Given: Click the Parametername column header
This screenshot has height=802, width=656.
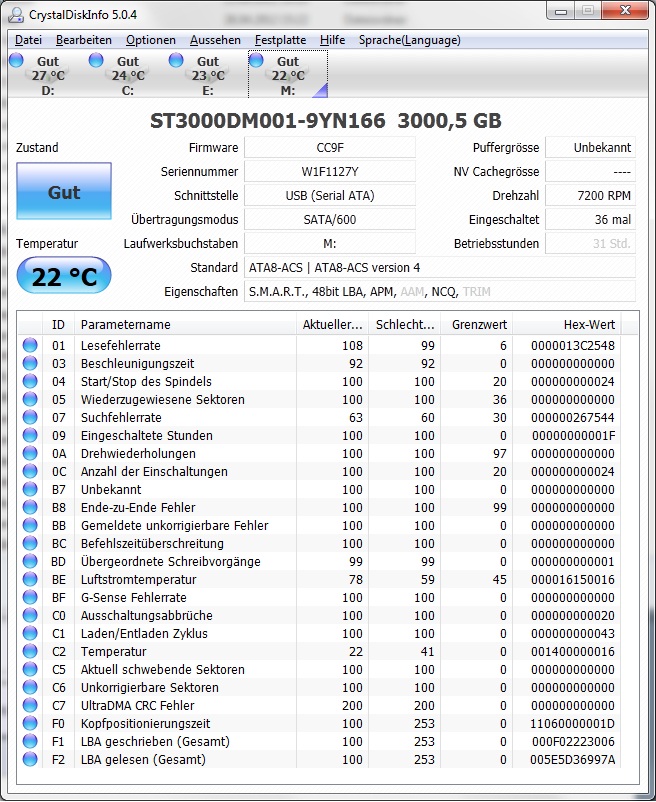Looking at the screenshot, I should click(185, 325).
